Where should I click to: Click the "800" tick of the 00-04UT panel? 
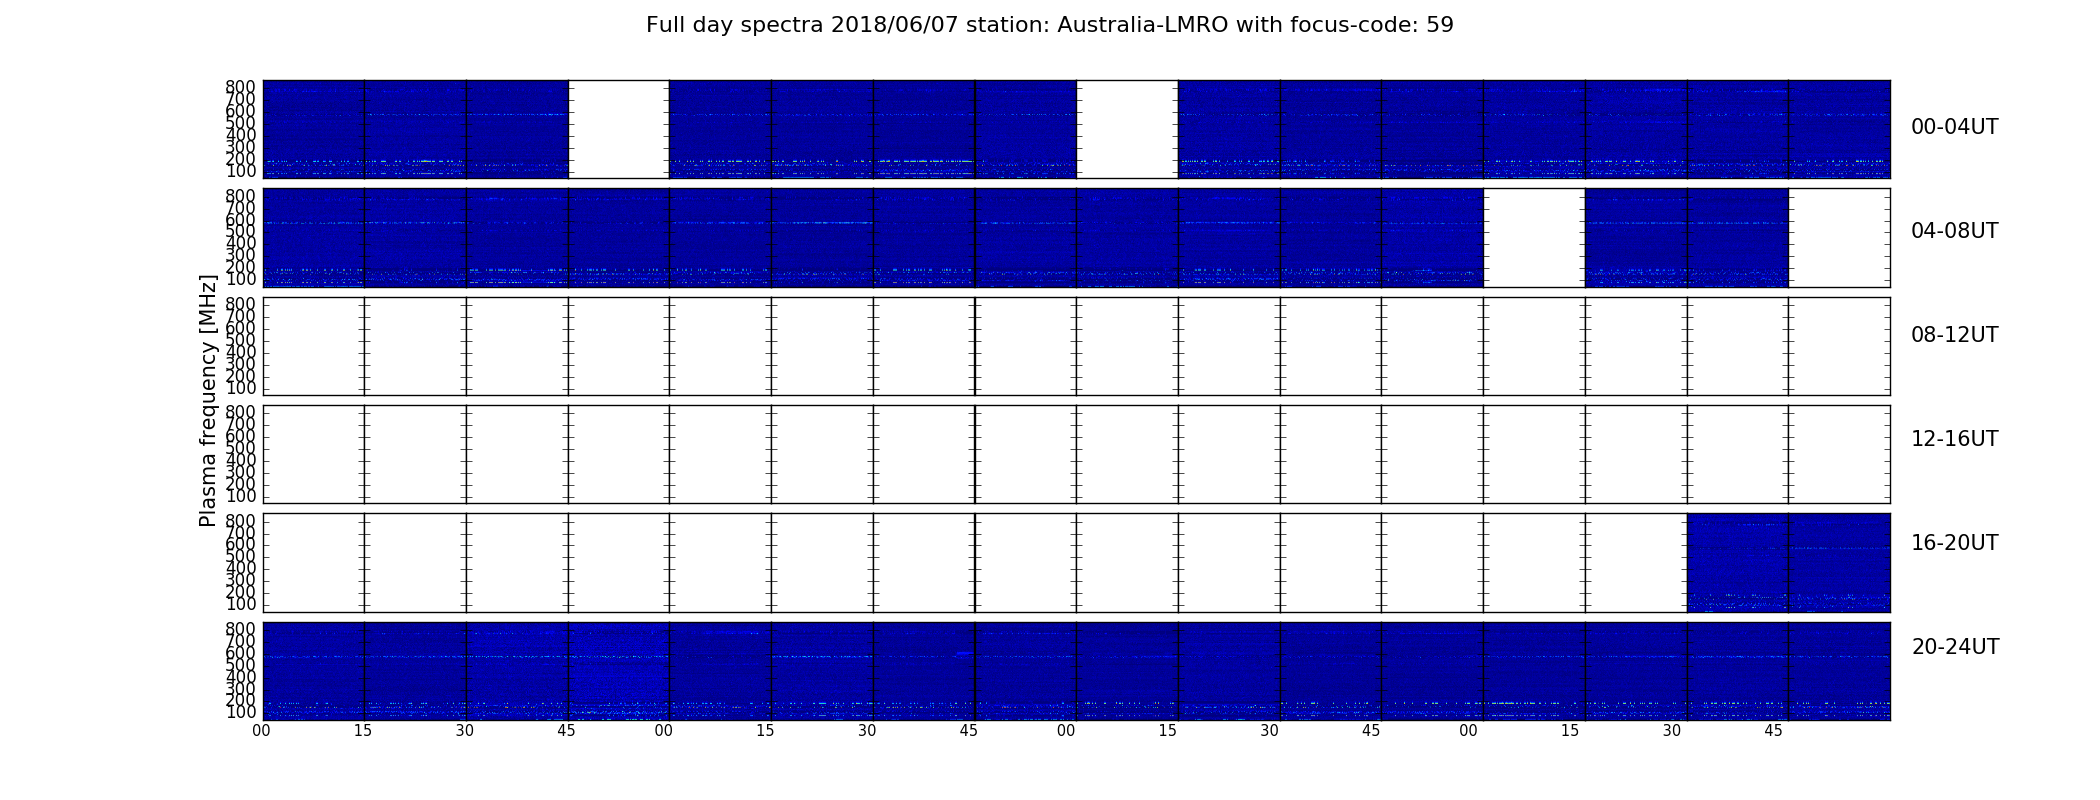[240, 87]
